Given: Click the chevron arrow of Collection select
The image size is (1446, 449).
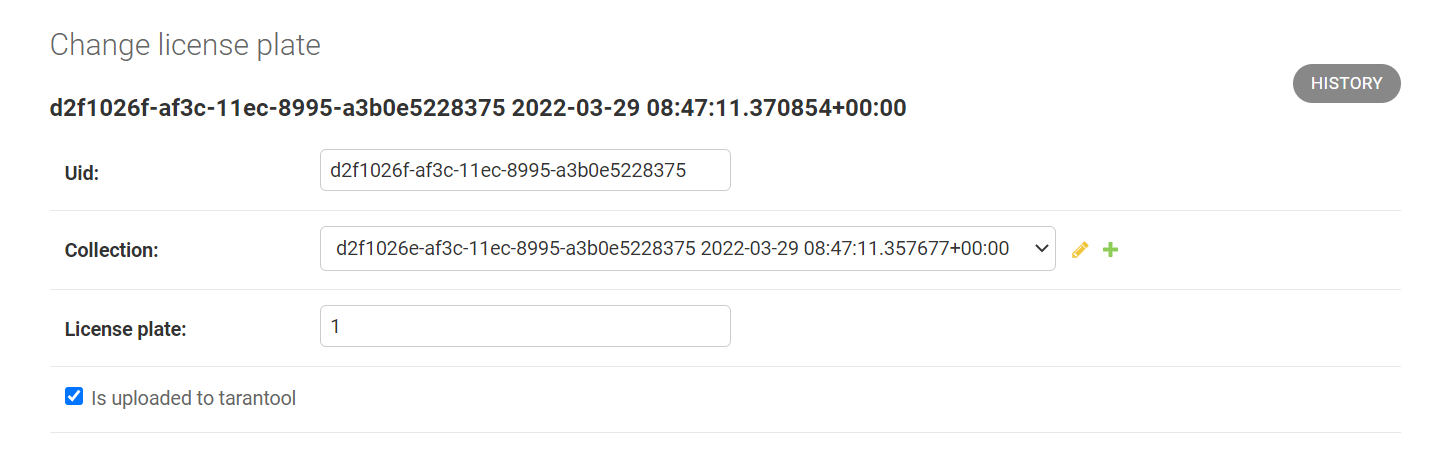Looking at the screenshot, I should (1040, 247).
